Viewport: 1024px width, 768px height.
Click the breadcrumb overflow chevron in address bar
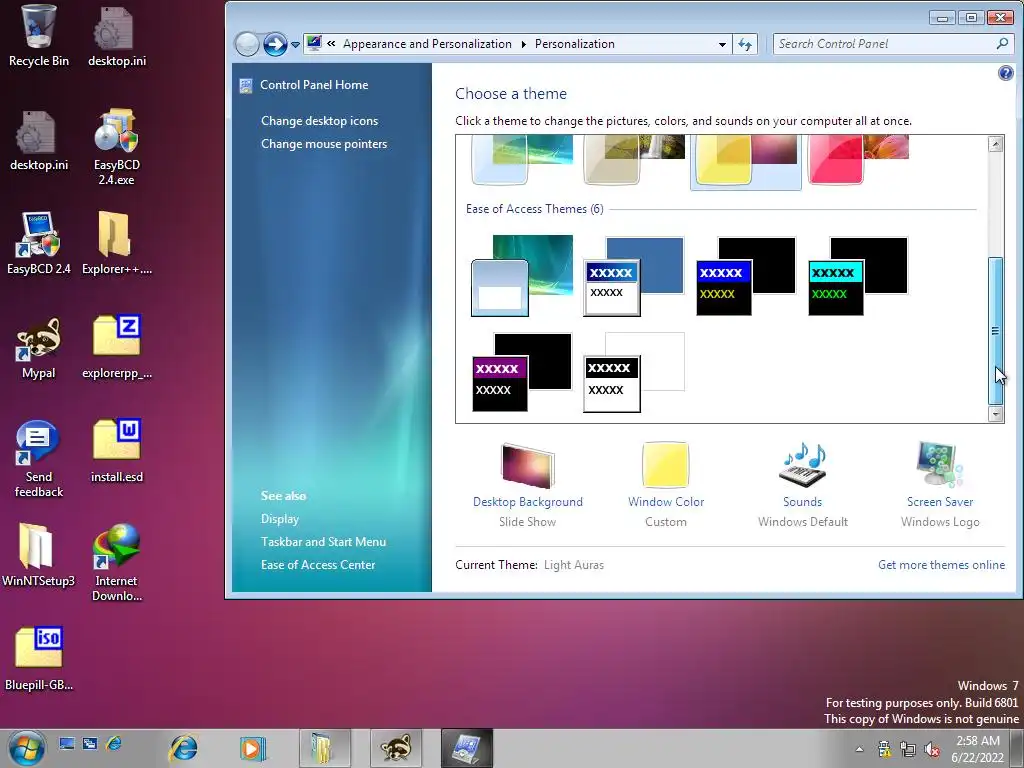(331, 44)
